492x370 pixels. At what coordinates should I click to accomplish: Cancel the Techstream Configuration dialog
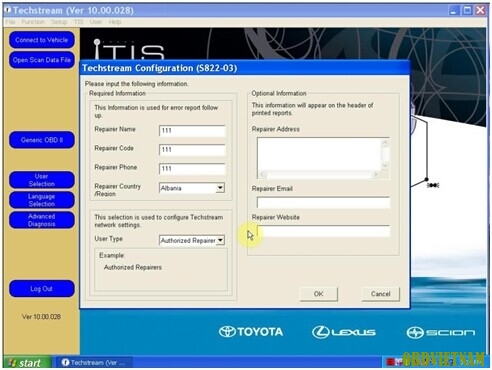[x=380, y=294]
